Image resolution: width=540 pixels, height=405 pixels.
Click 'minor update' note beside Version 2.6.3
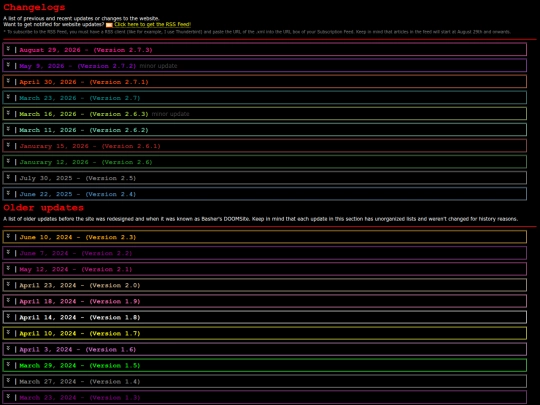coord(170,114)
